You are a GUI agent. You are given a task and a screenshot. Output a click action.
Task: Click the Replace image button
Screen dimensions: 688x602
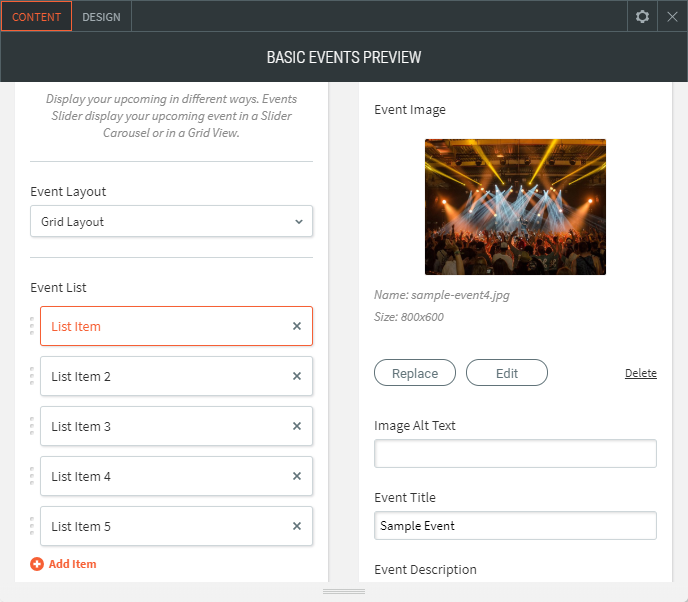tap(415, 373)
